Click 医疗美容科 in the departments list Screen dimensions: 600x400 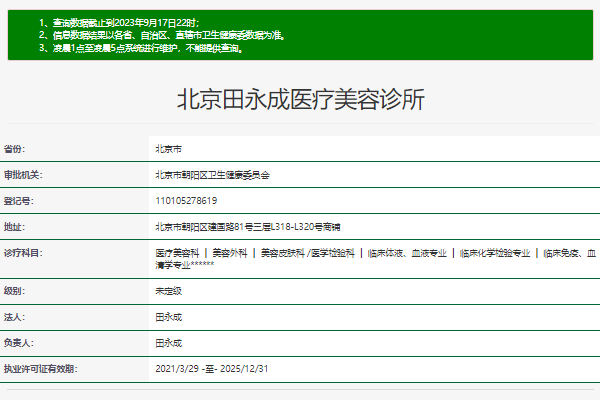177,253
